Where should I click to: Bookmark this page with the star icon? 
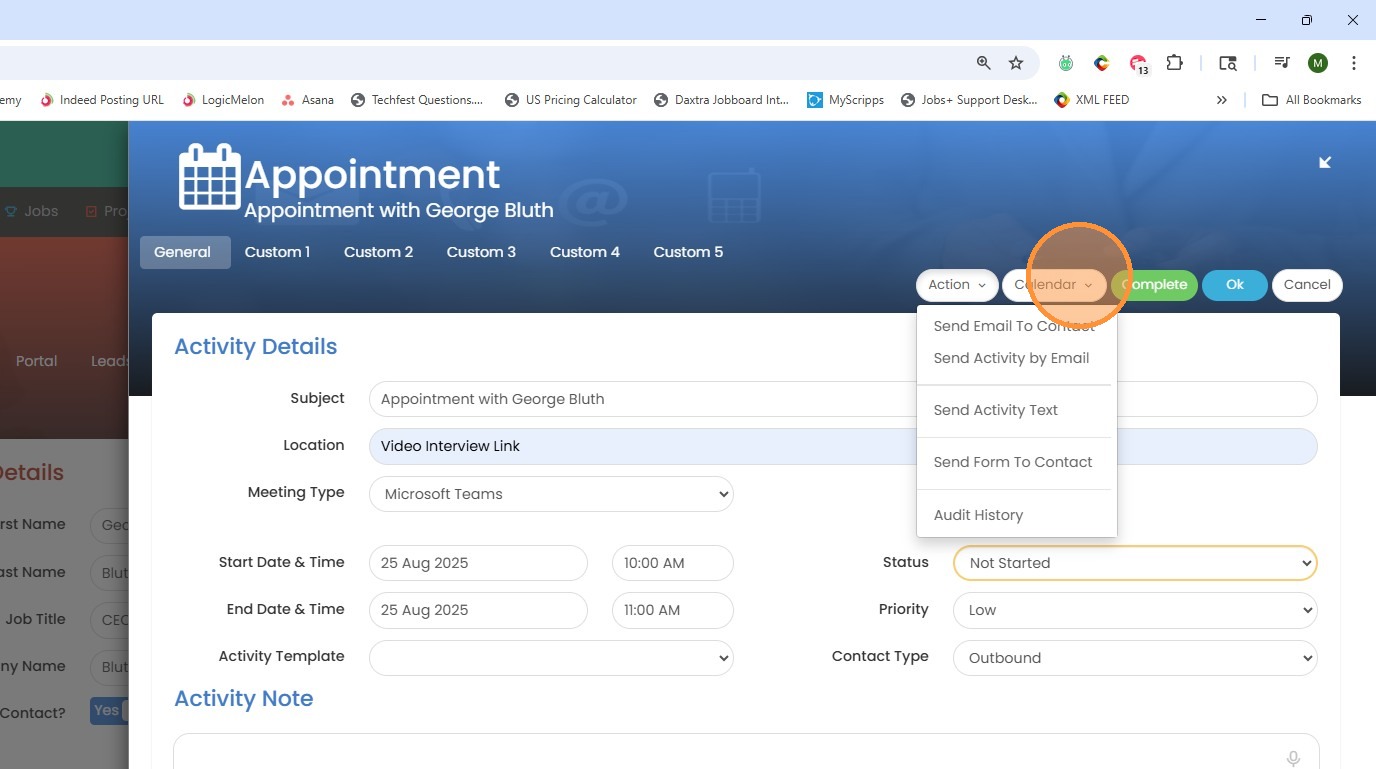1016,63
